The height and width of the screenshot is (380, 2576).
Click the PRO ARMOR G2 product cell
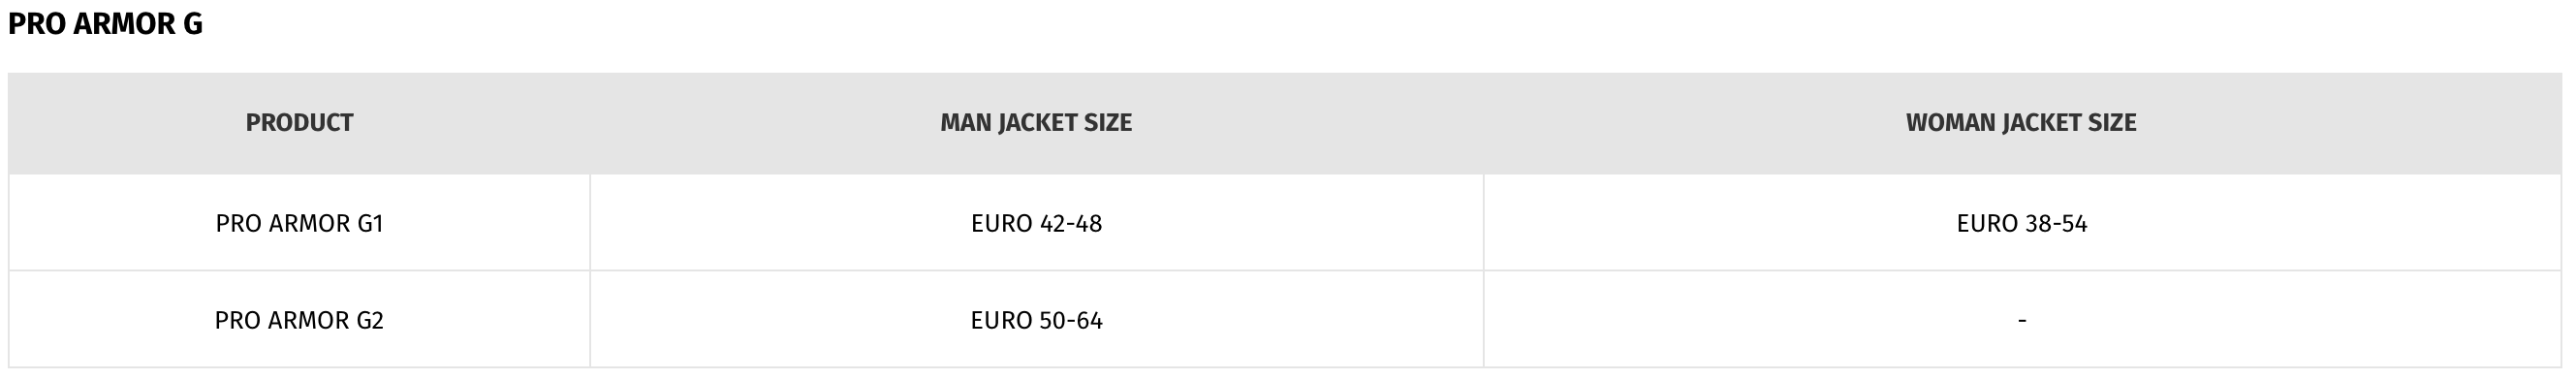click(299, 320)
